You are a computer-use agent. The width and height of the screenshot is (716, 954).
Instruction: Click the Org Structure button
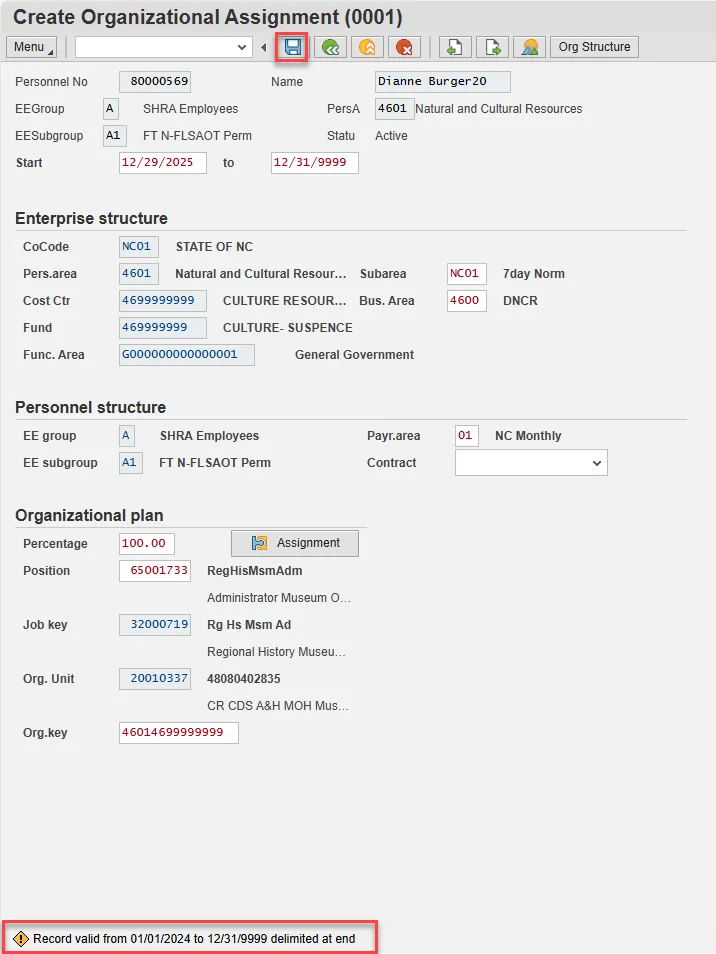point(594,47)
